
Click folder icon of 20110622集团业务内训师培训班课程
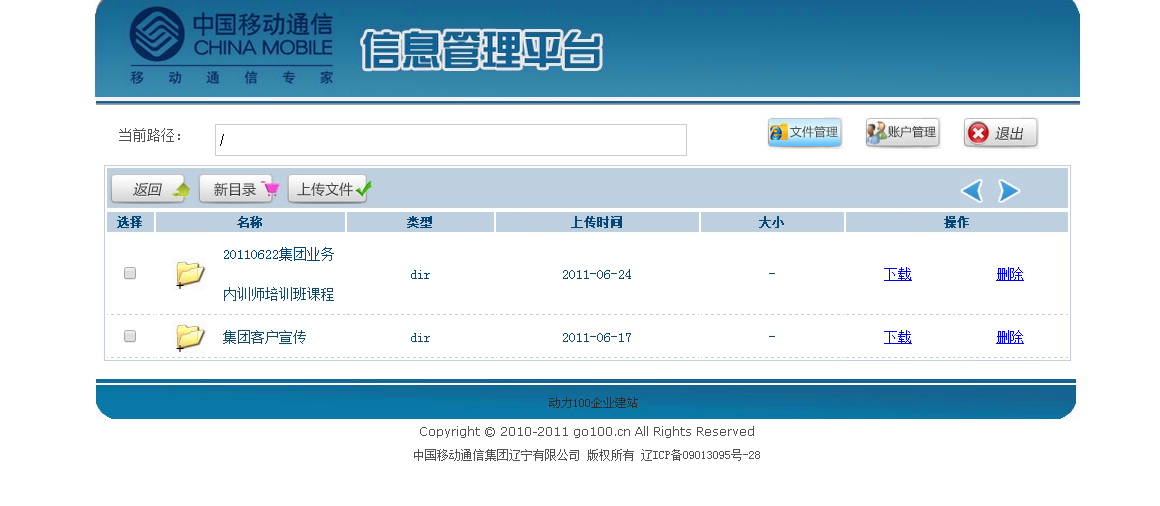[189, 274]
